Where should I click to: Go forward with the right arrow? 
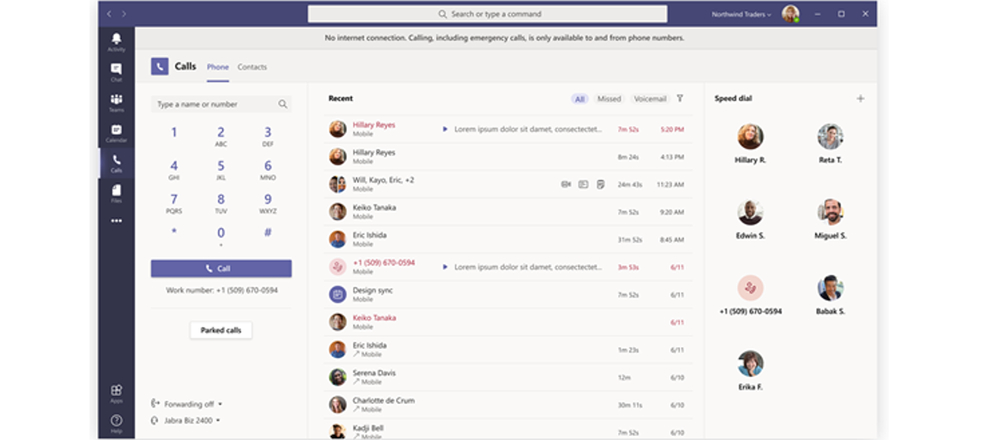coord(124,14)
